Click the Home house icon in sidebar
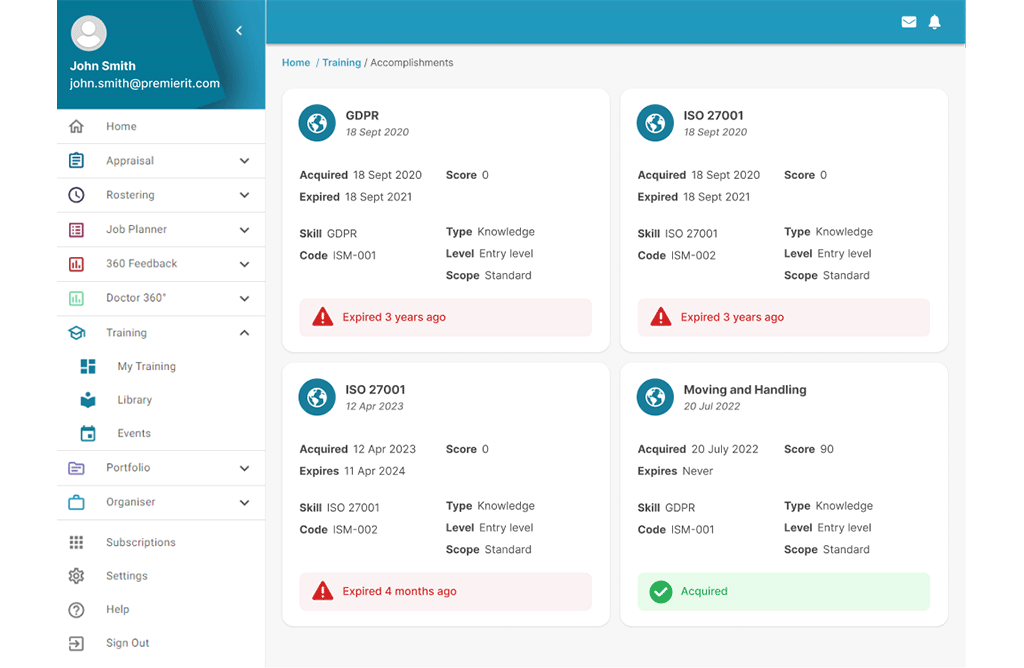Viewport: 1024px width, 668px height. (x=76, y=126)
